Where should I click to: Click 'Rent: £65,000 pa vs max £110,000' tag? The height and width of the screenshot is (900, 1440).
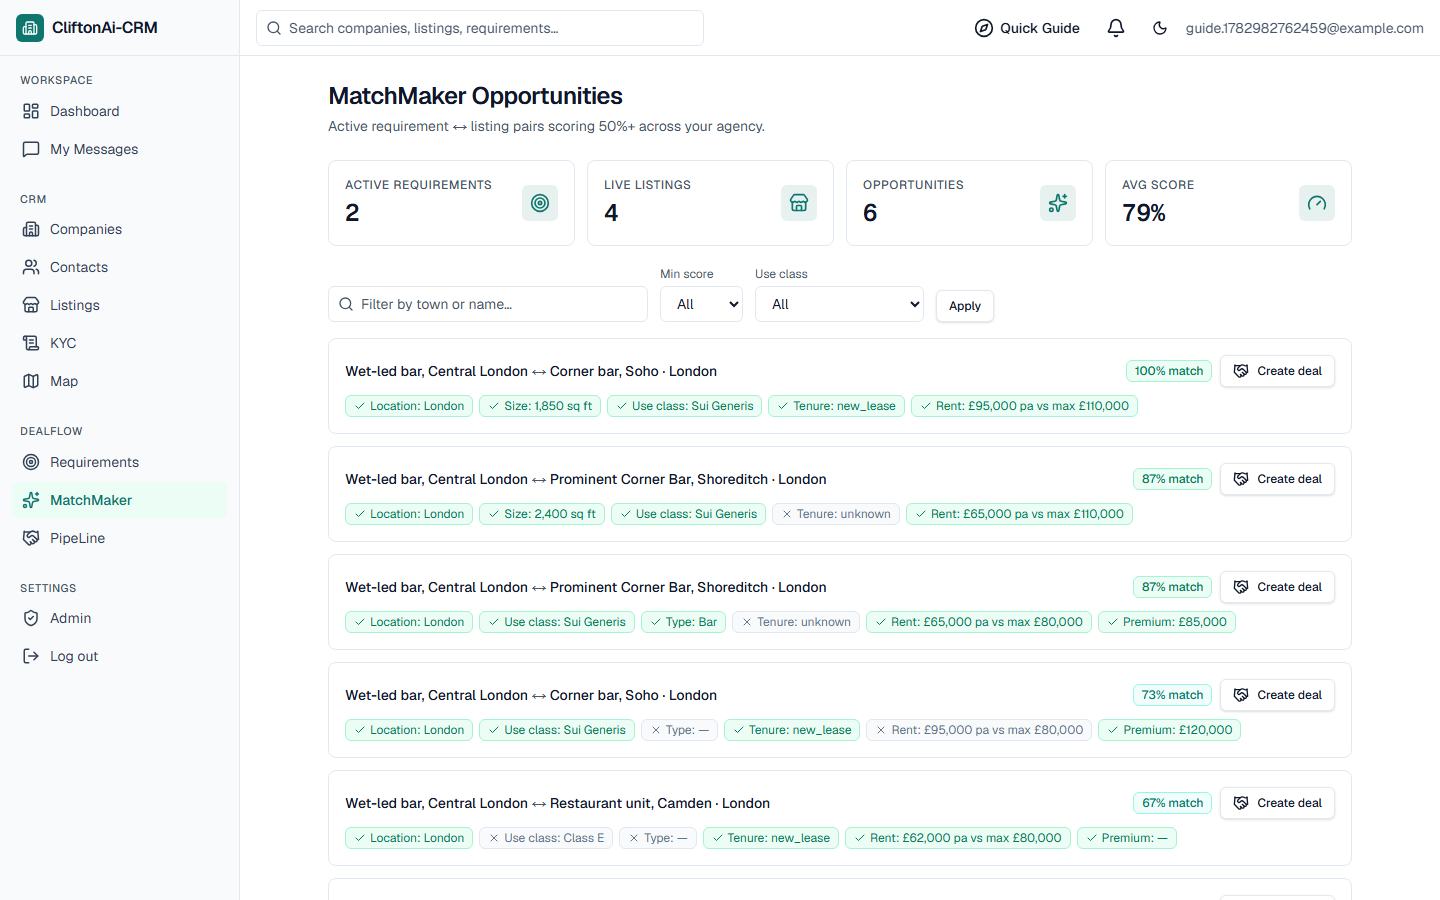(x=1019, y=514)
